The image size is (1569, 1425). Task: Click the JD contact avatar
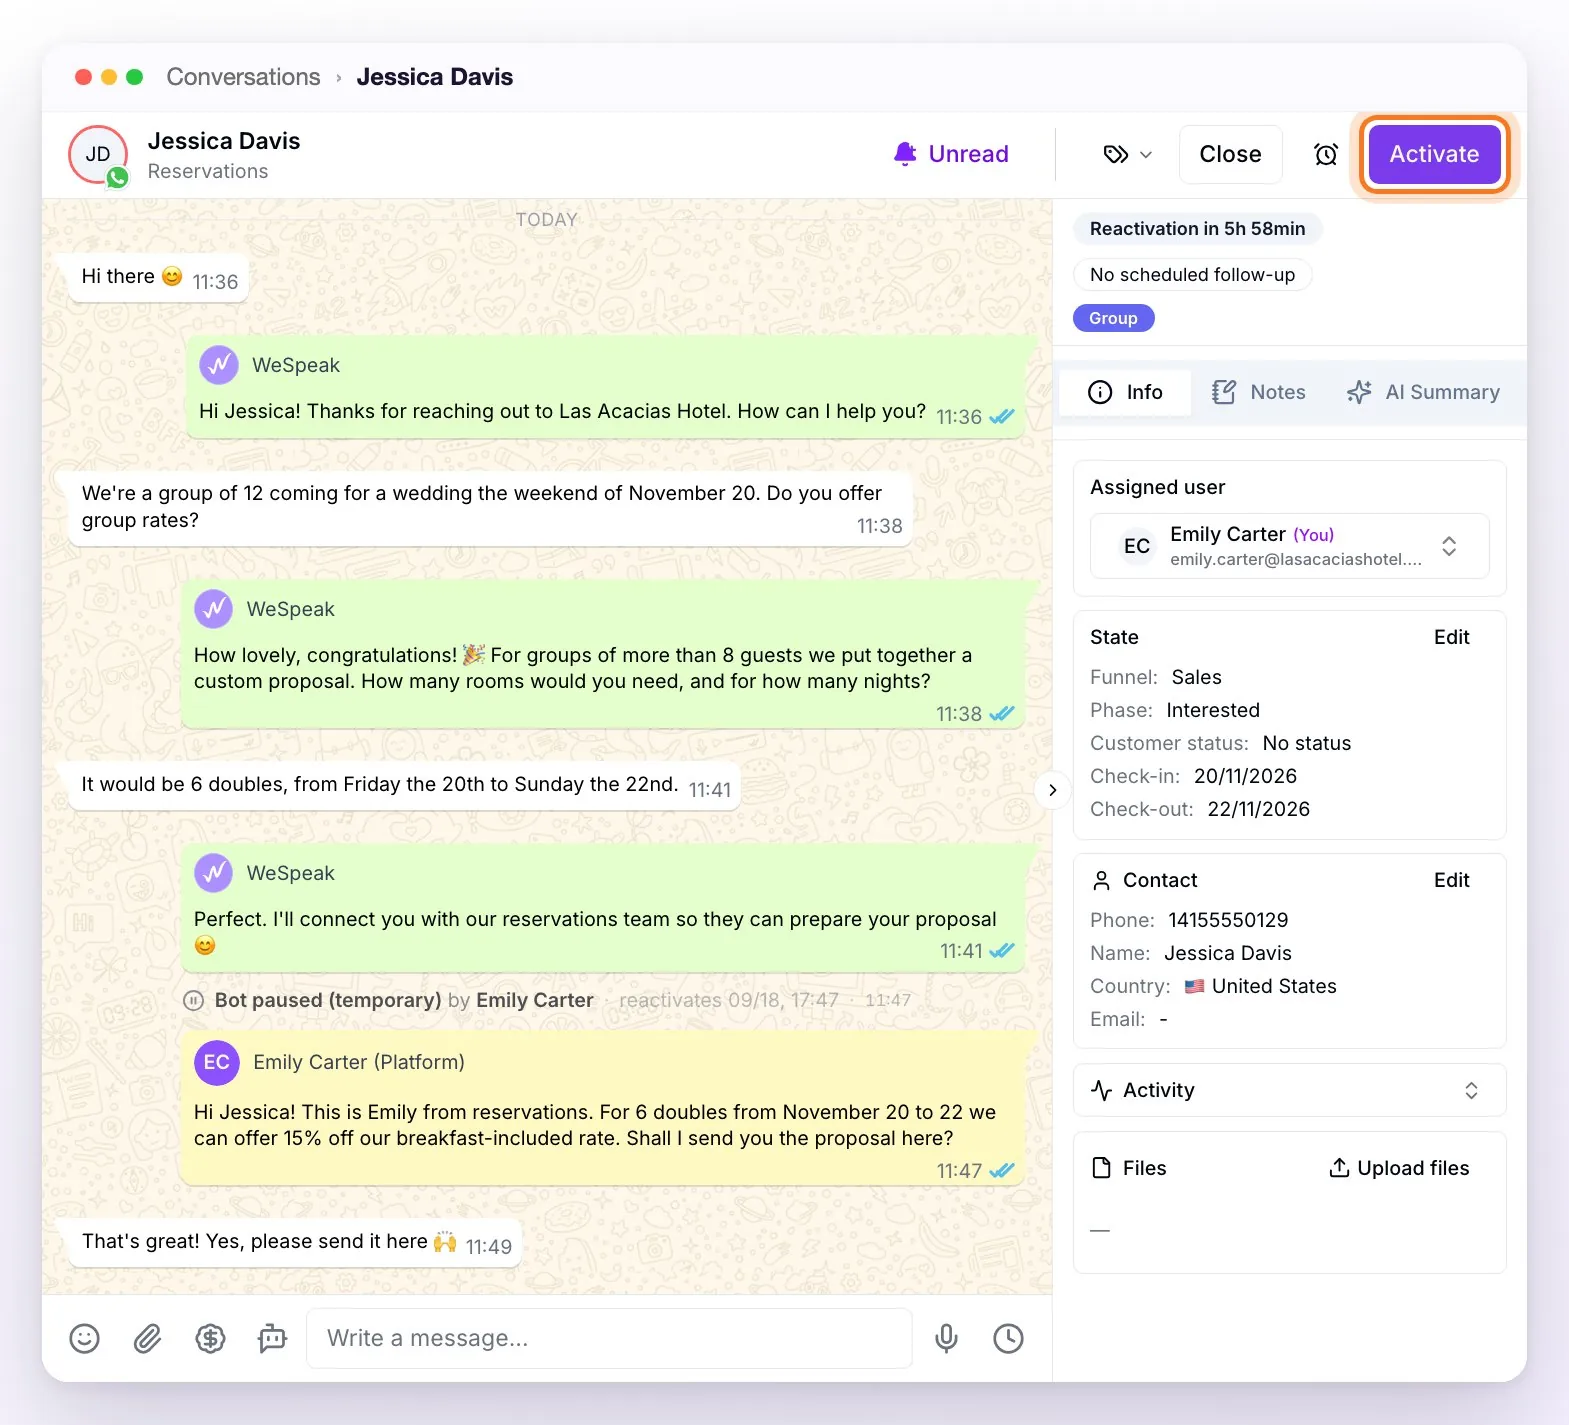click(x=97, y=154)
